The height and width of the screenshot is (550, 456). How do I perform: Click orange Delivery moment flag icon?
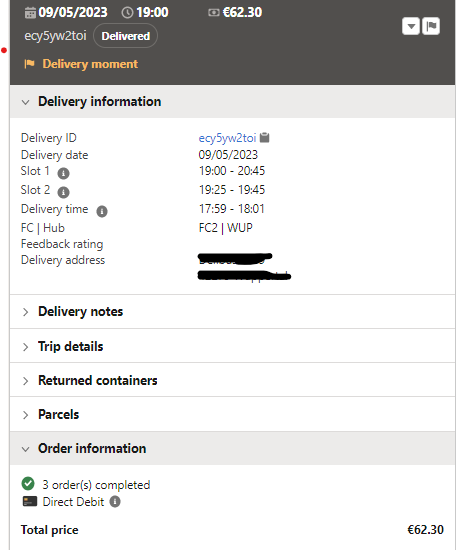tap(29, 64)
